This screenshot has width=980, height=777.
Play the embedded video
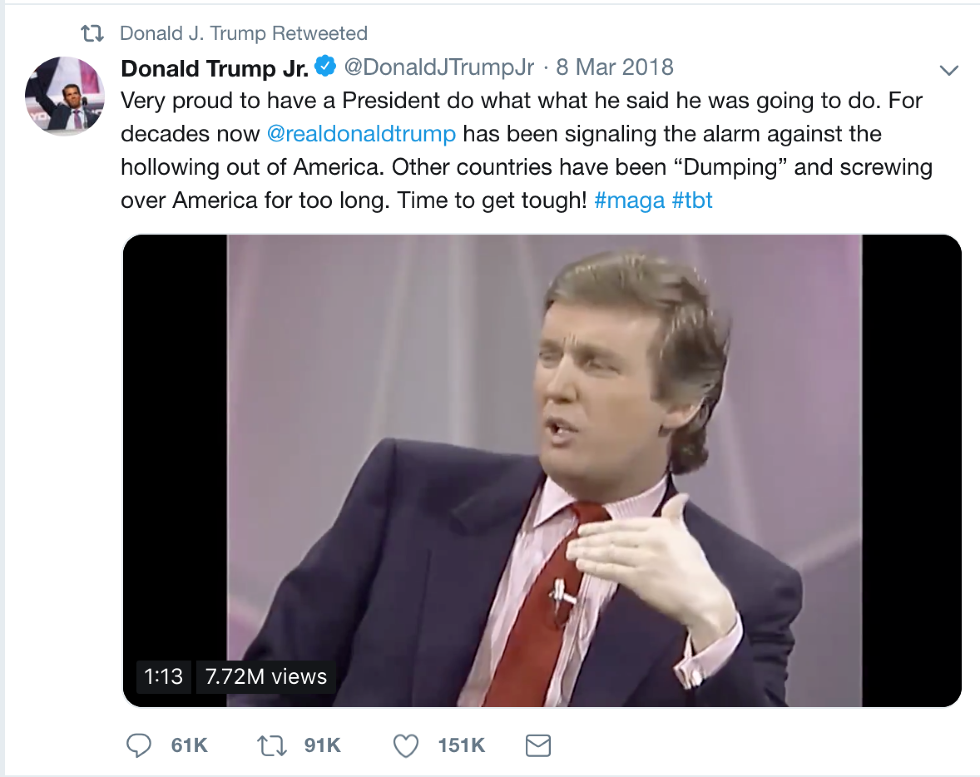542,470
